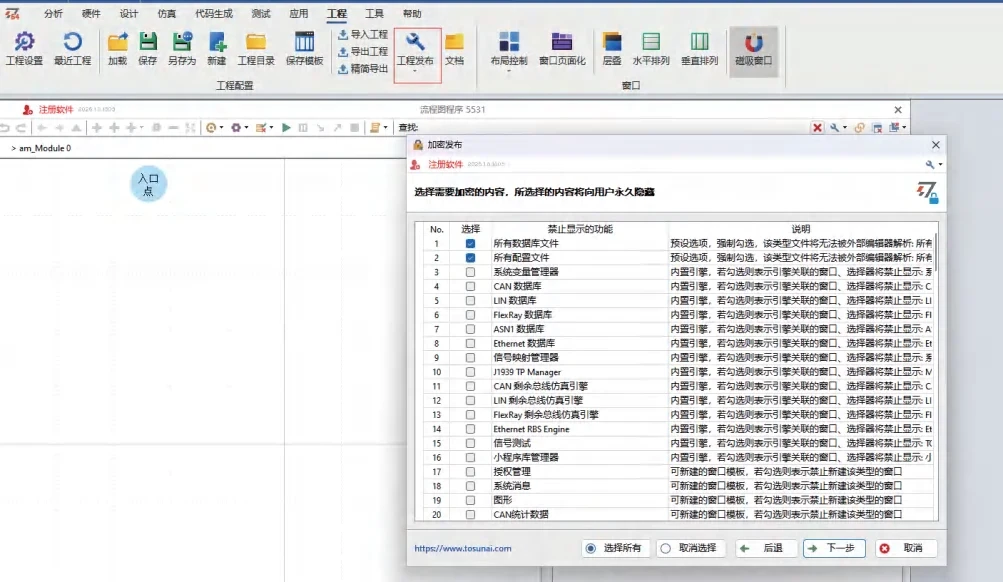Click the 下一步 next button
Viewport: 1003px width, 582px height.
point(834,548)
